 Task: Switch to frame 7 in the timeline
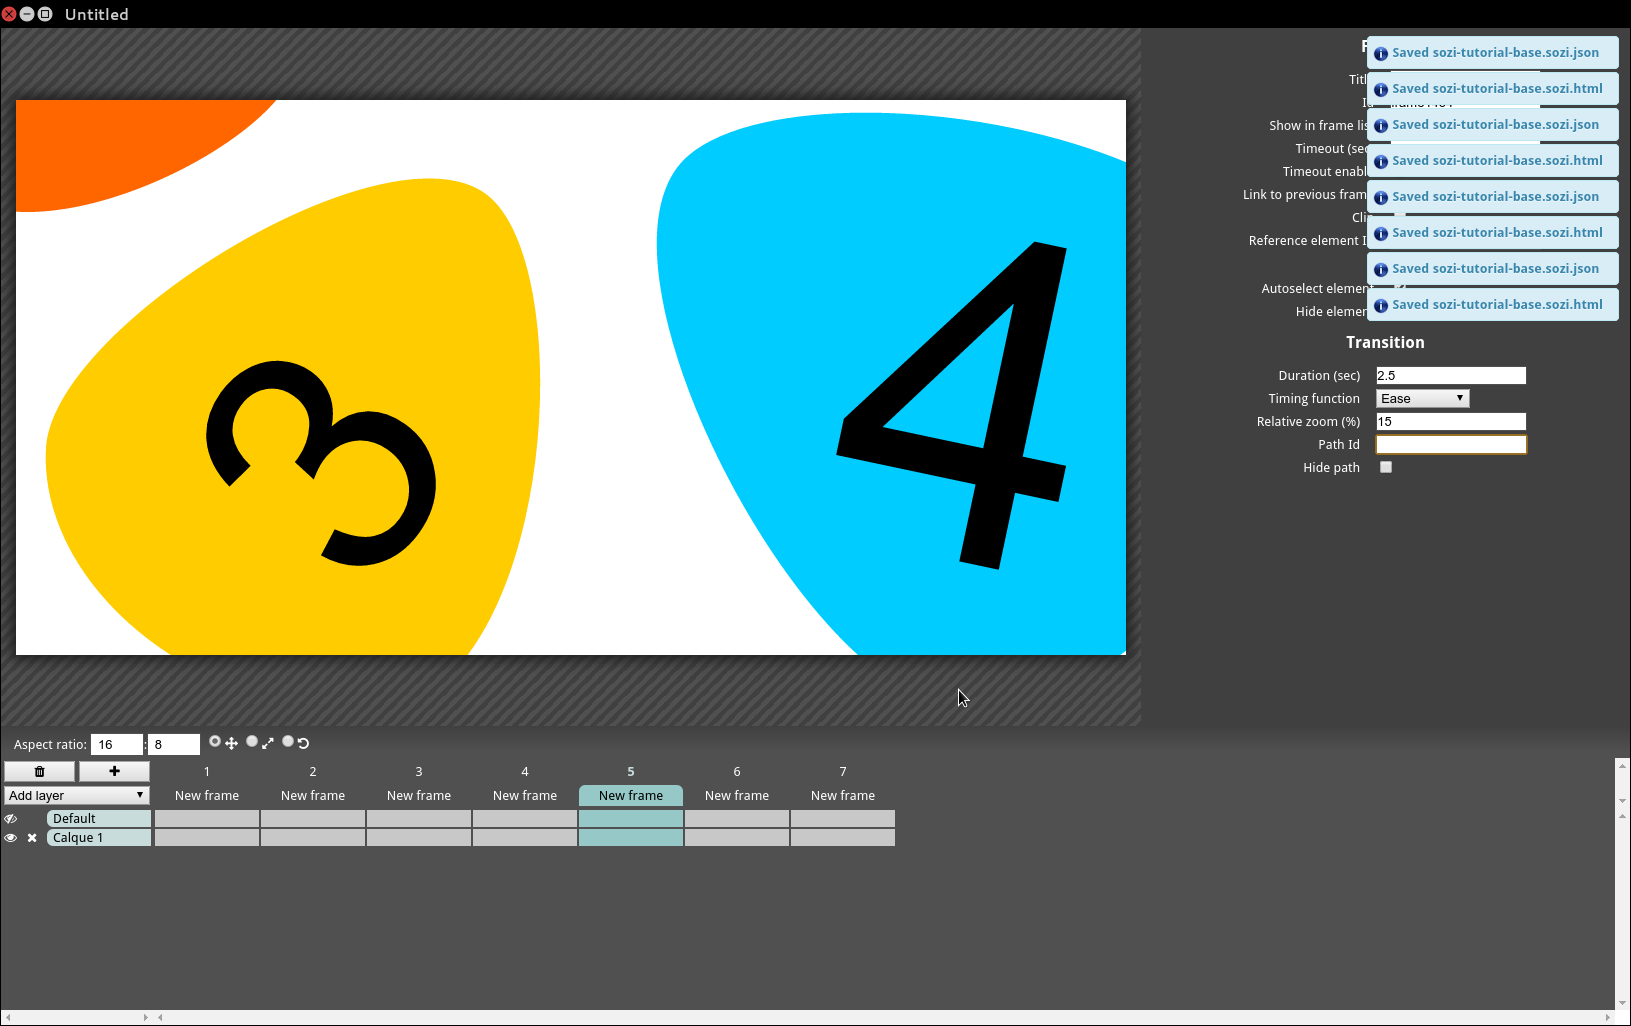coord(843,795)
